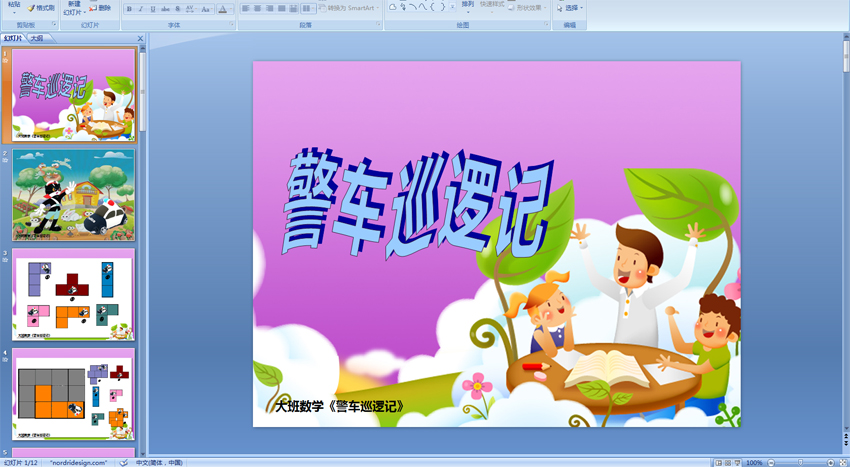850x467 pixels.
Task: Click the slide editor vertical scrollbar thumb
Action: coord(846,56)
